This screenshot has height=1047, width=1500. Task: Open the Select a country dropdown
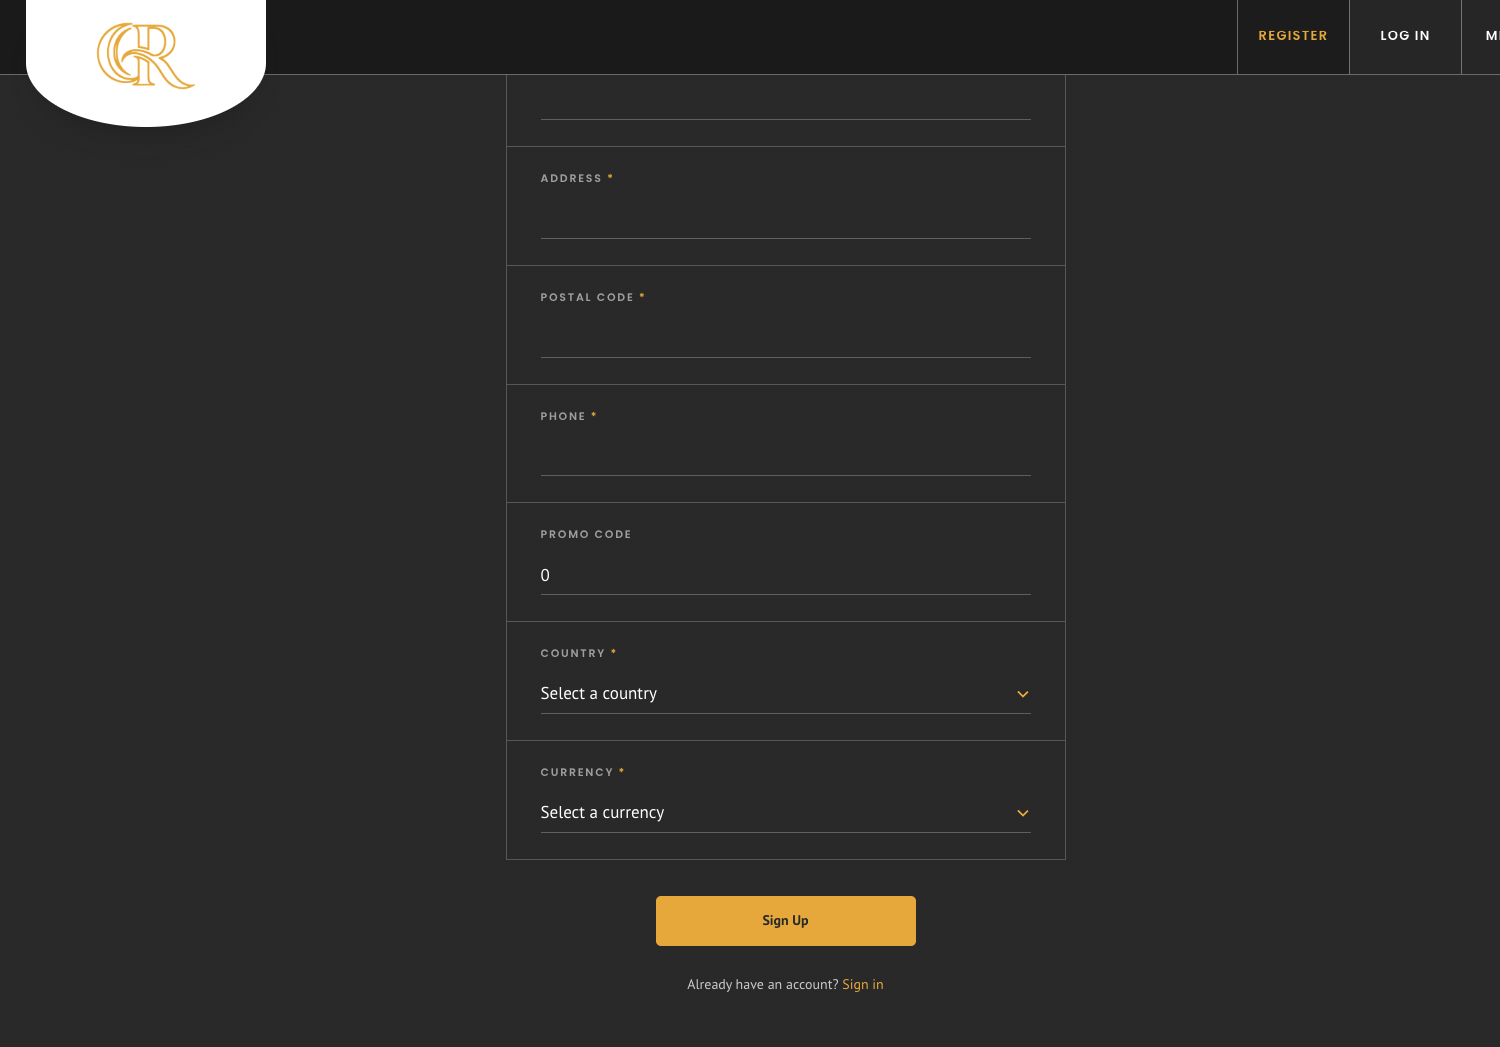point(785,694)
